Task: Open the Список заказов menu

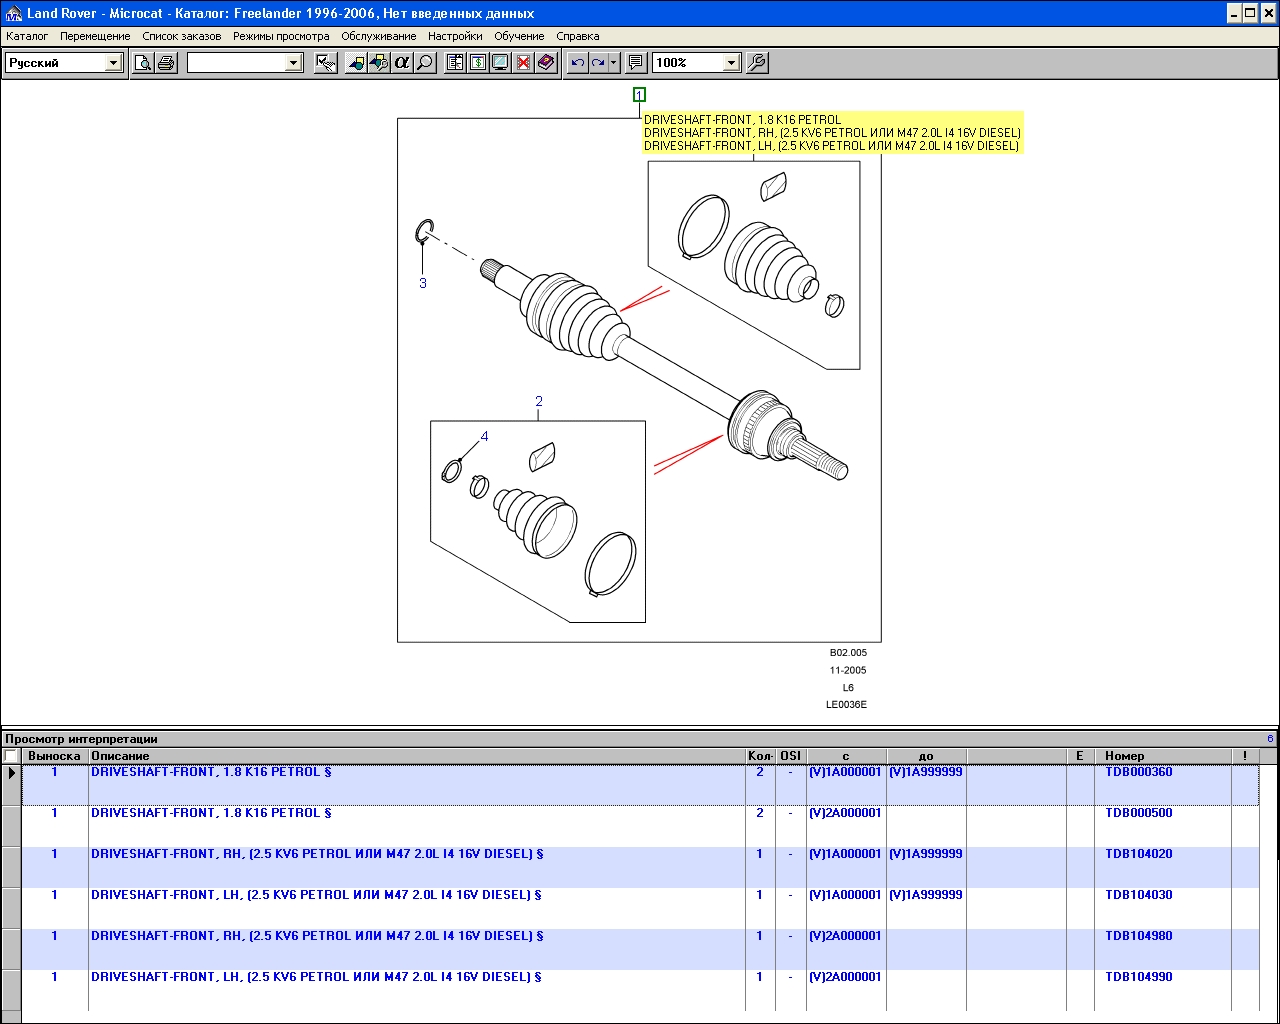Action: [181, 36]
